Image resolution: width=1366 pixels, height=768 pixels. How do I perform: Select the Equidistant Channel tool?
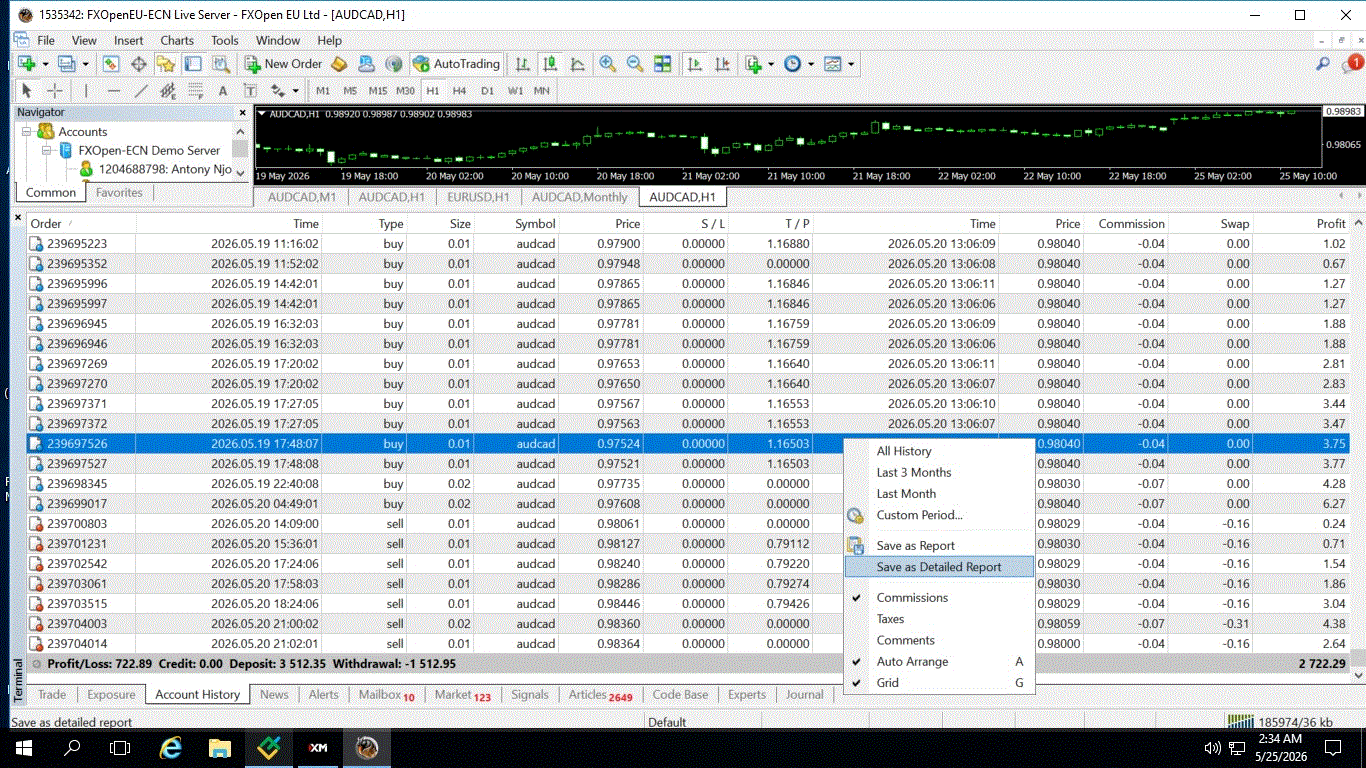(x=168, y=90)
